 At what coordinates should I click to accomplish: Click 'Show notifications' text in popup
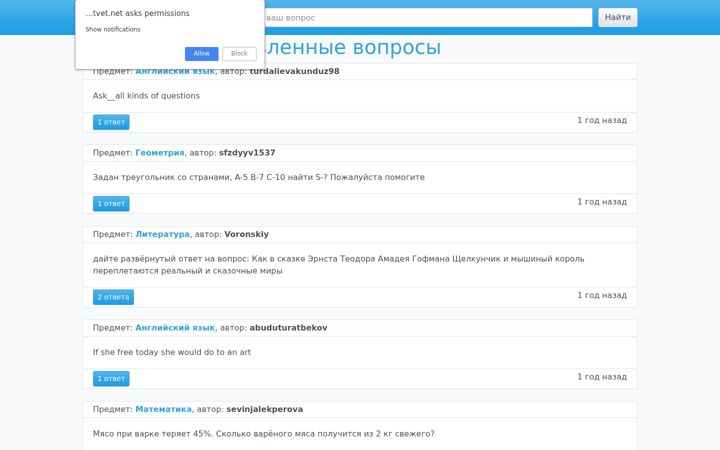click(x=113, y=29)
